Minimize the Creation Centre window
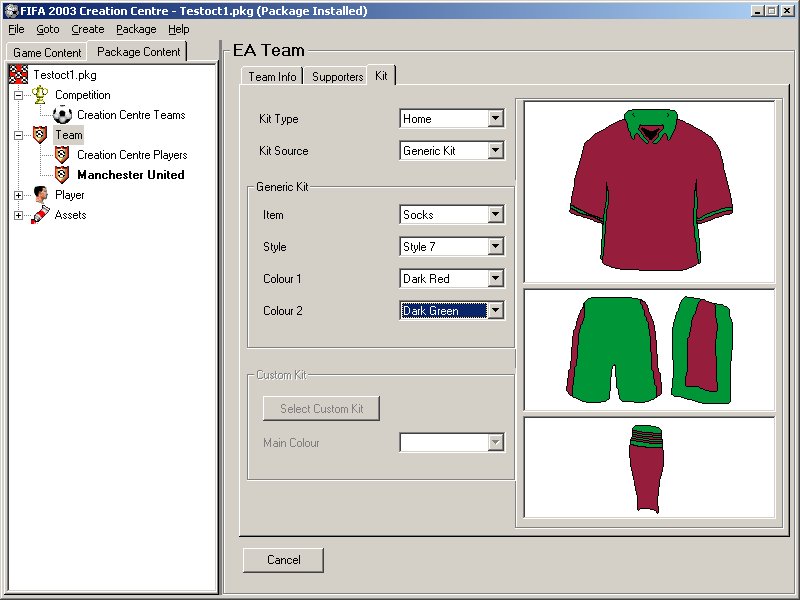 point(758,11)
